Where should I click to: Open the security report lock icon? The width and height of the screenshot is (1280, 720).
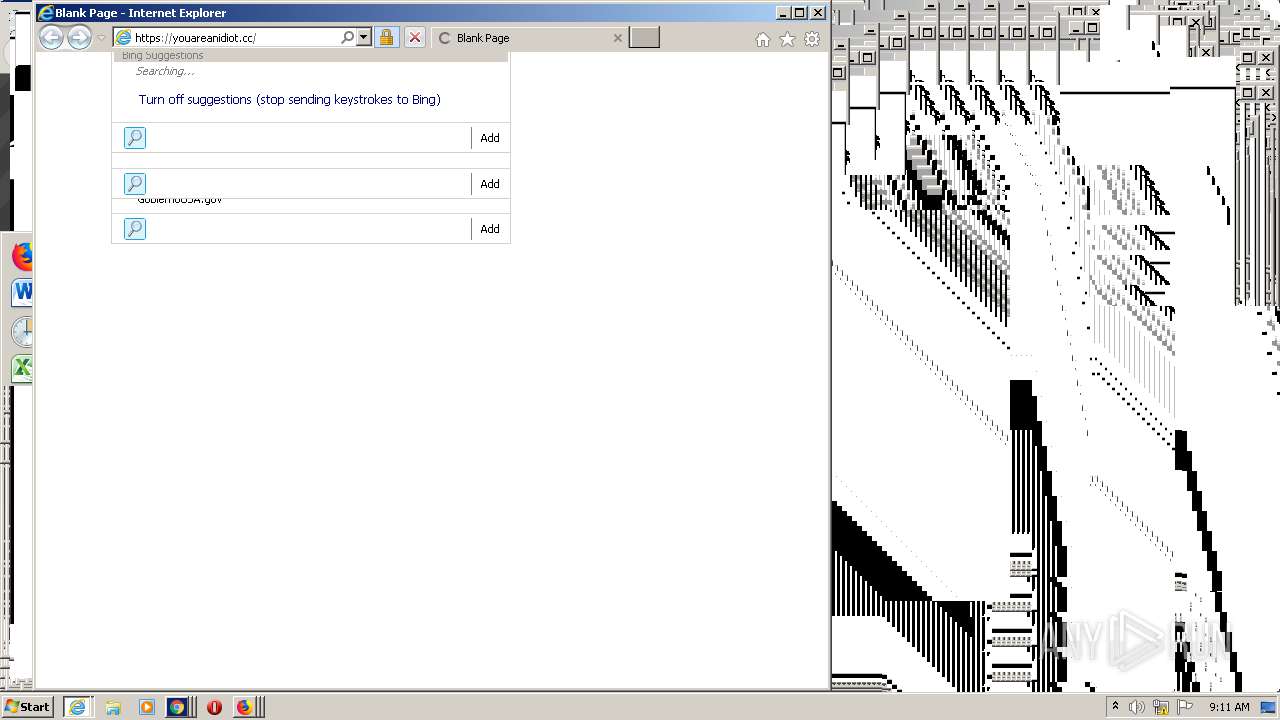point(386,38)
